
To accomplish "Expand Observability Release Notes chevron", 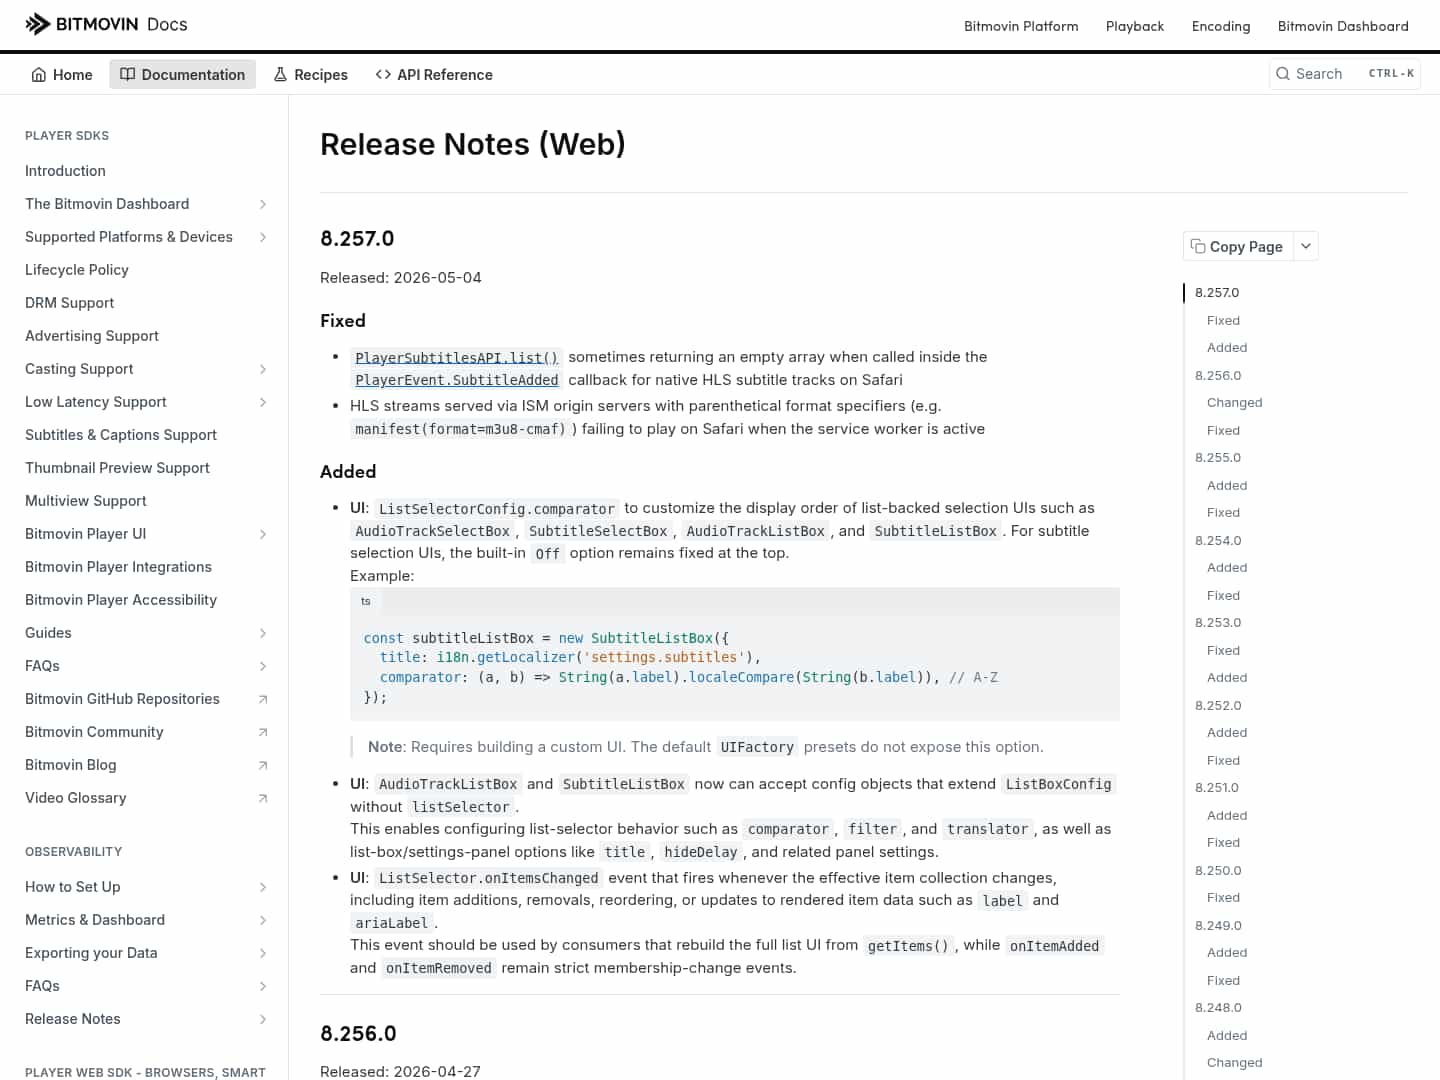I will click(263, 1019).
